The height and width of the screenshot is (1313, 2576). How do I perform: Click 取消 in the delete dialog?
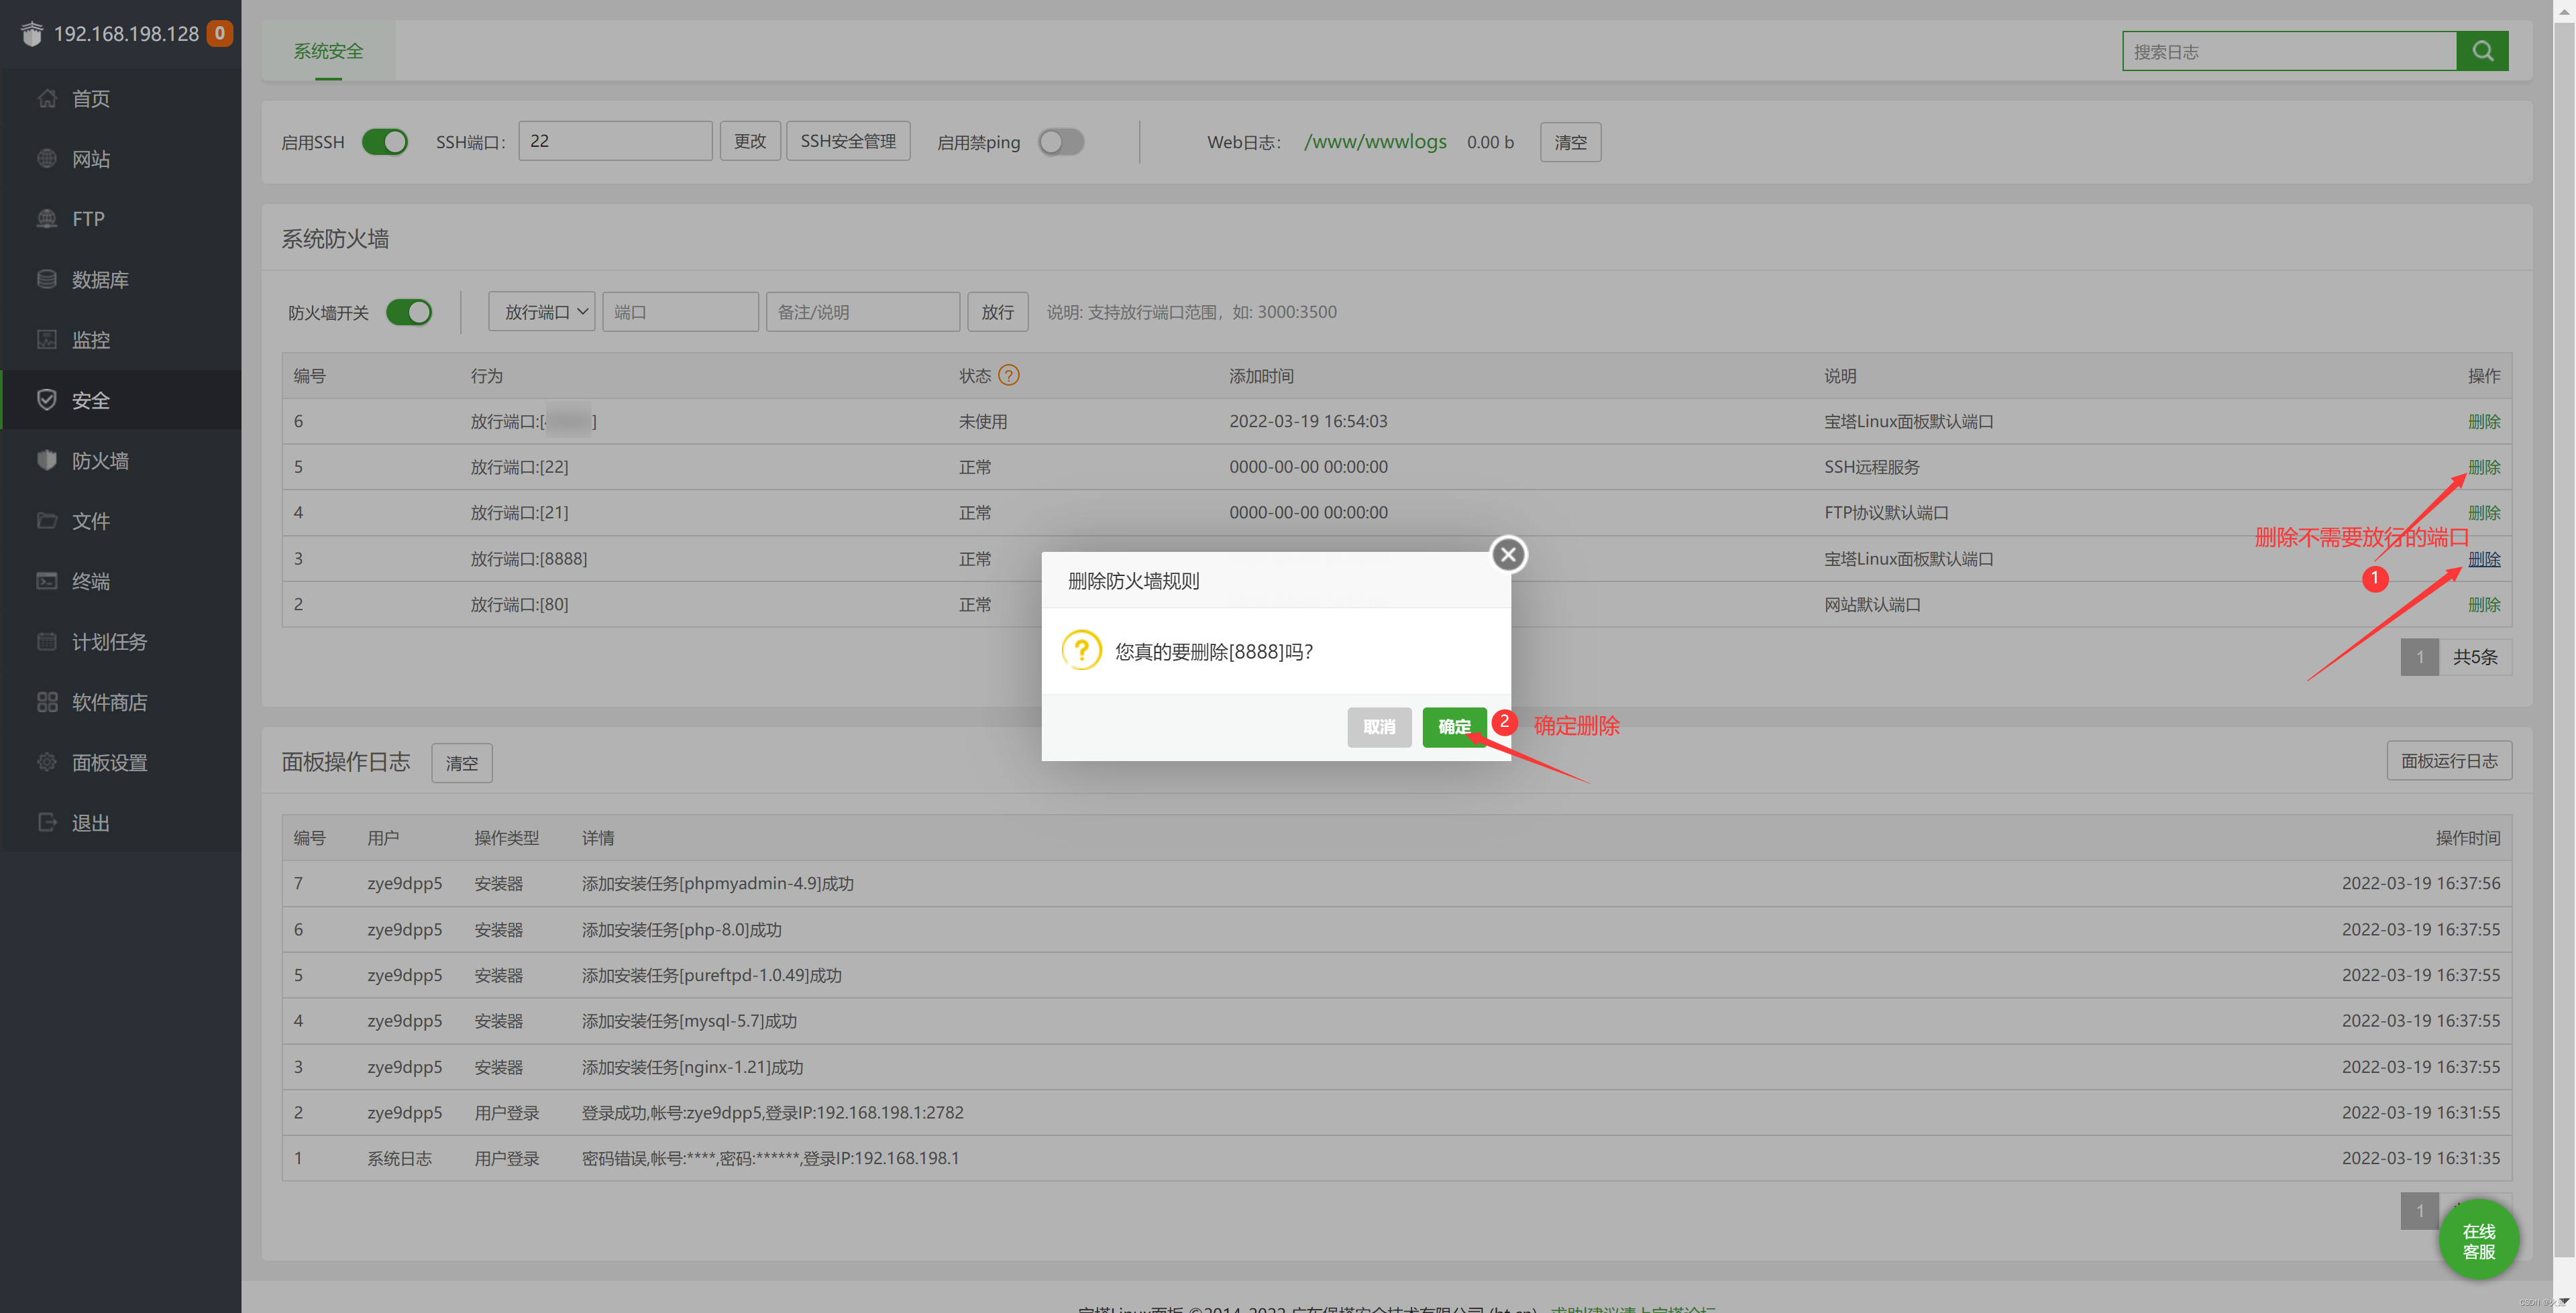pyautogui.click(x=1379, y=727)
